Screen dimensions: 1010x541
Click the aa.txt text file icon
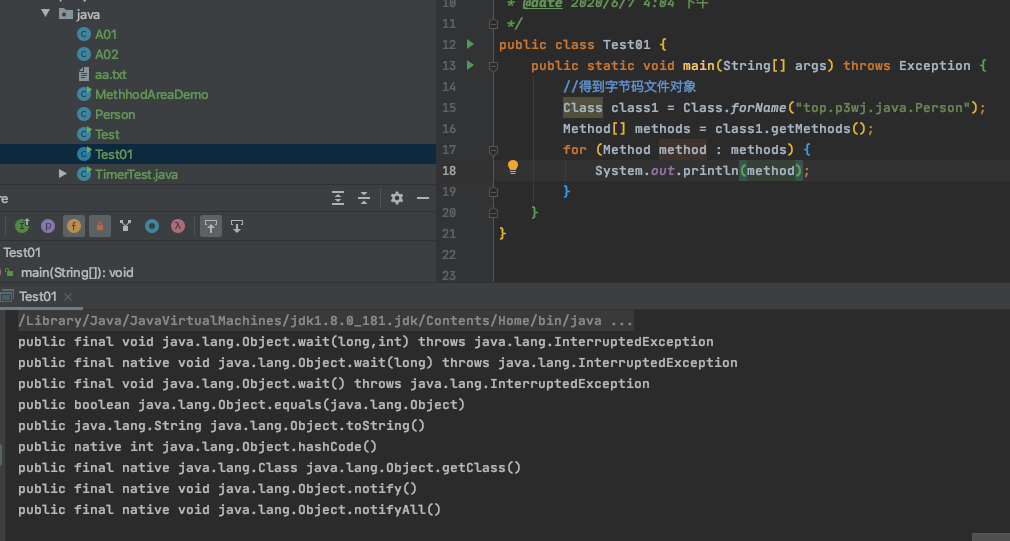(84, 74)
